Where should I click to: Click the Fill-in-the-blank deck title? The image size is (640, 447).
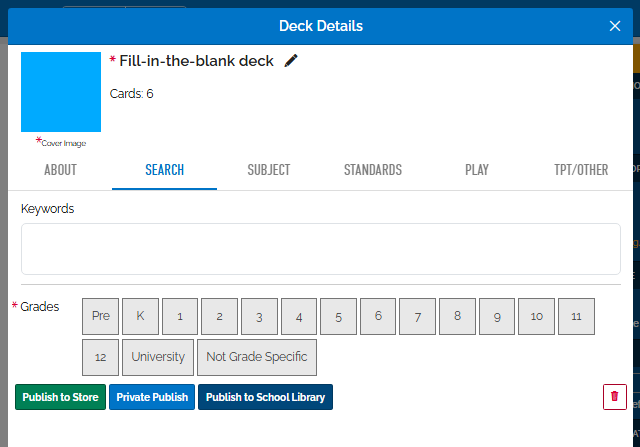point(196,61)
